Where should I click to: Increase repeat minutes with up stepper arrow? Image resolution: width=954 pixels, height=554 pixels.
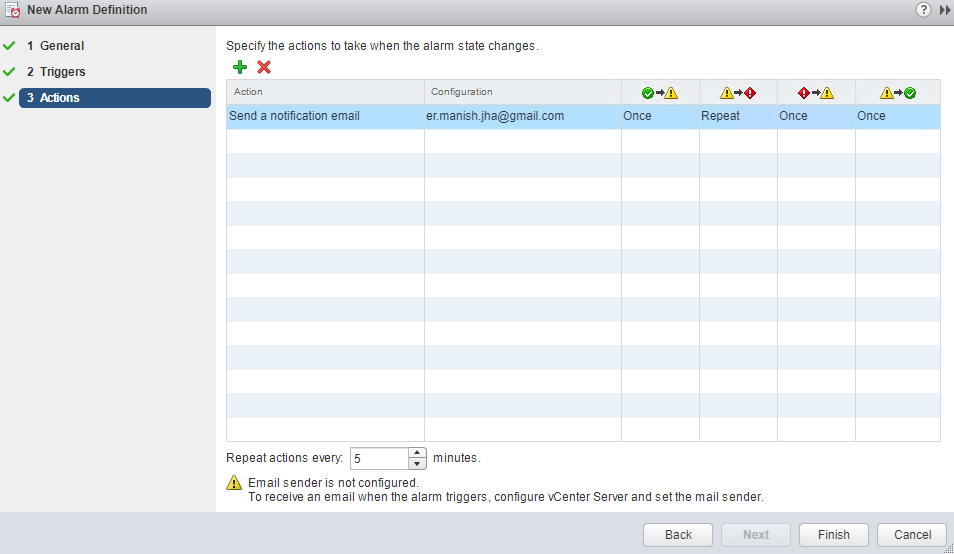(417, 453)
